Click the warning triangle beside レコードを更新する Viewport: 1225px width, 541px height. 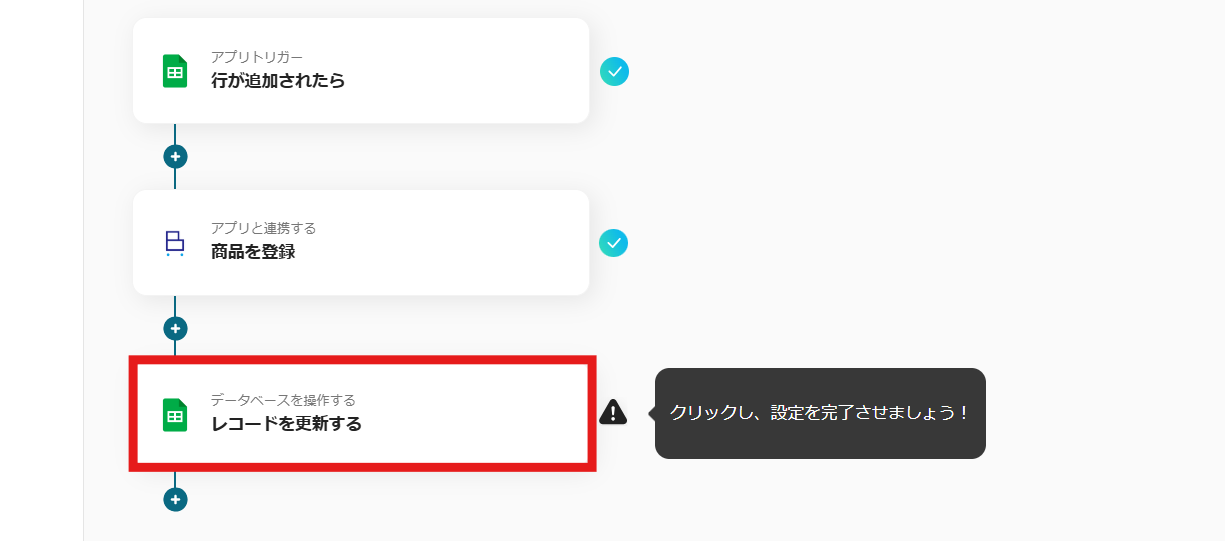[613, 411]
